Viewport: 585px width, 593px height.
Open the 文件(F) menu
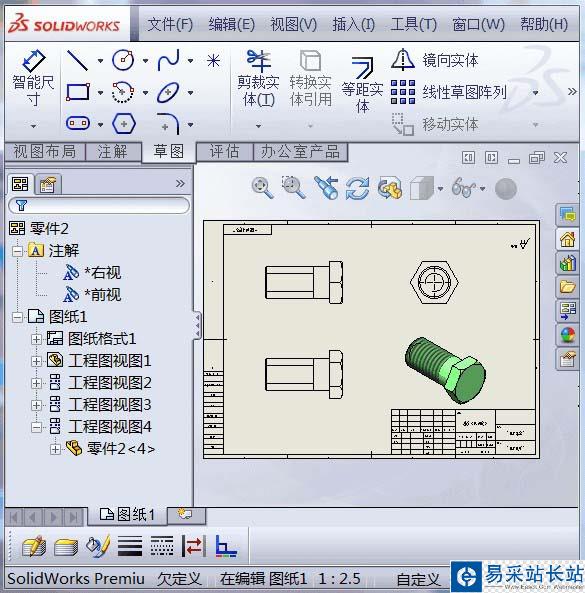tap(170, 25)
